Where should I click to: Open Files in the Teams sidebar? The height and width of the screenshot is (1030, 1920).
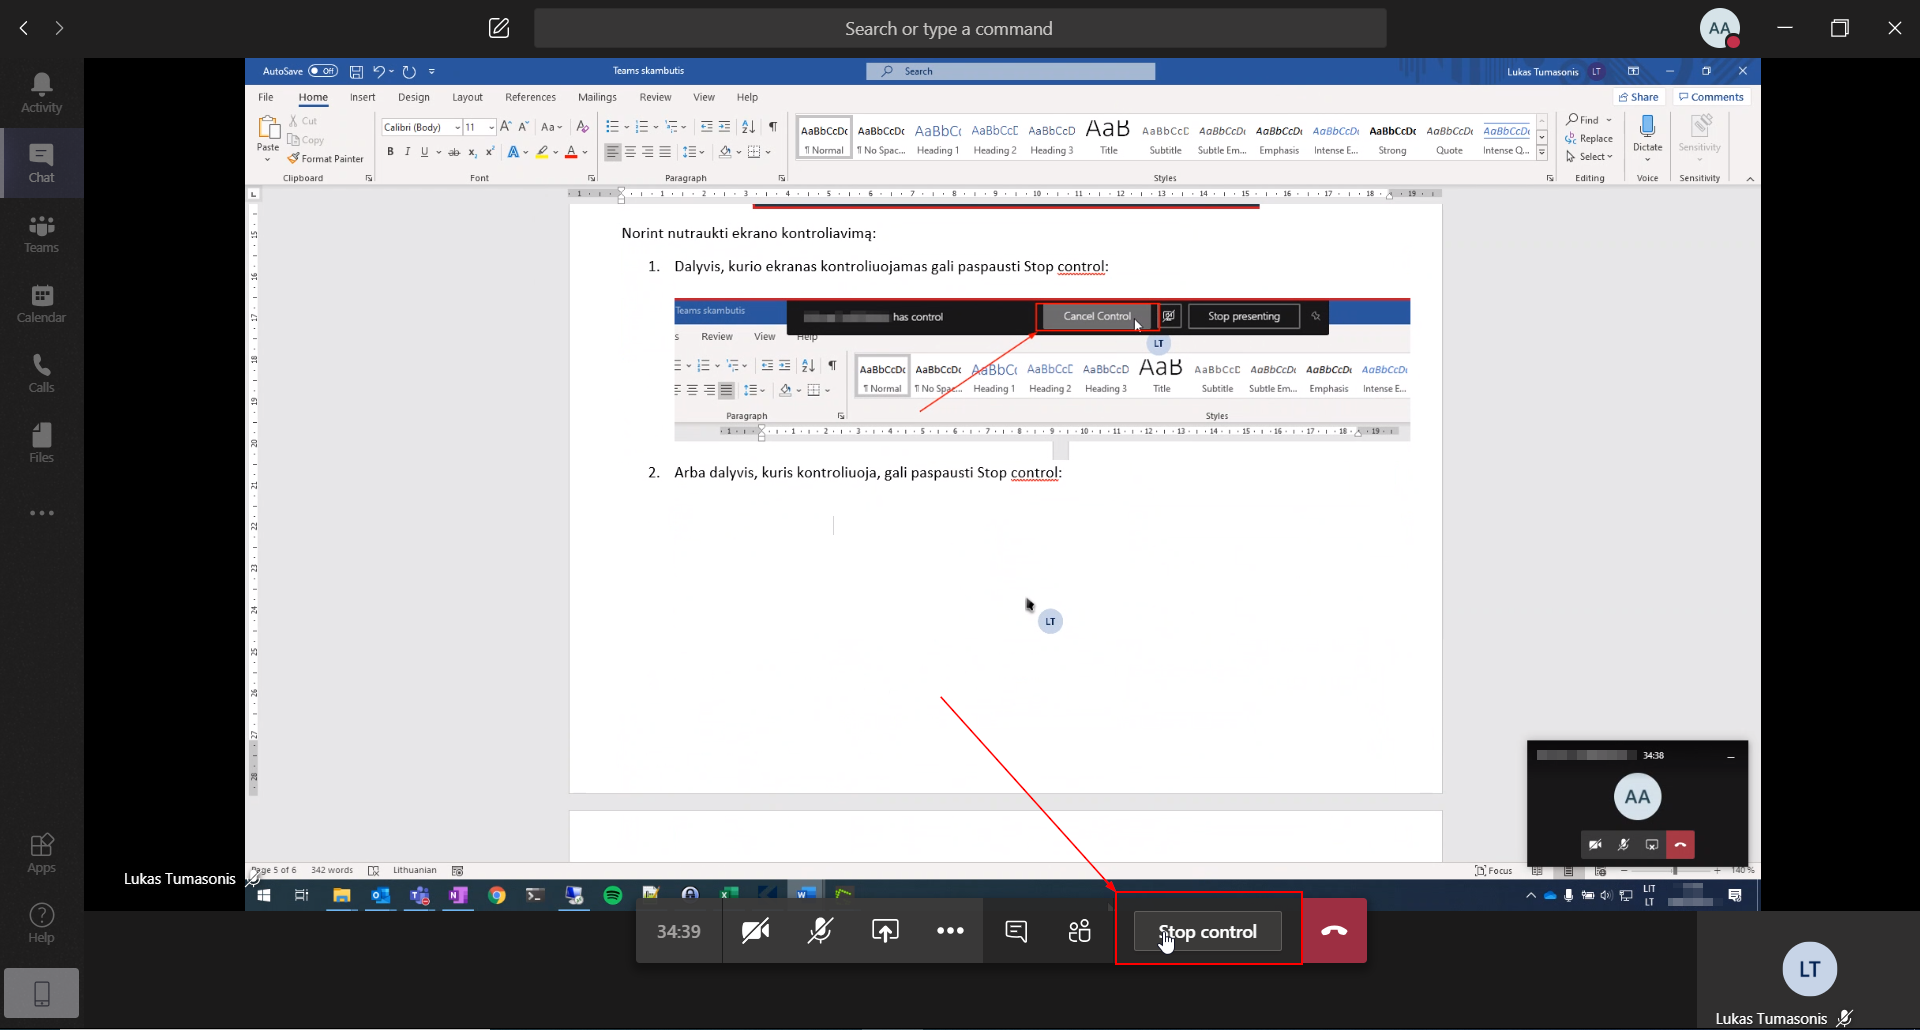41,443
